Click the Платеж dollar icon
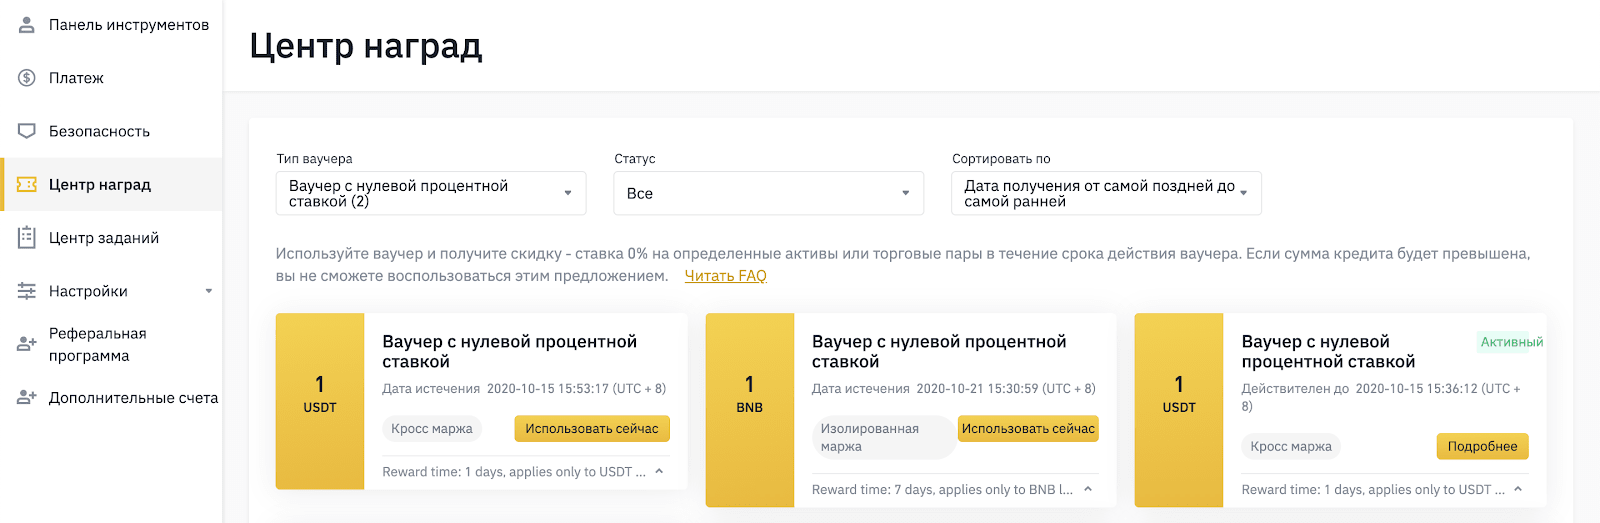Screen dimensions: 1600x523 click(27, 78)
